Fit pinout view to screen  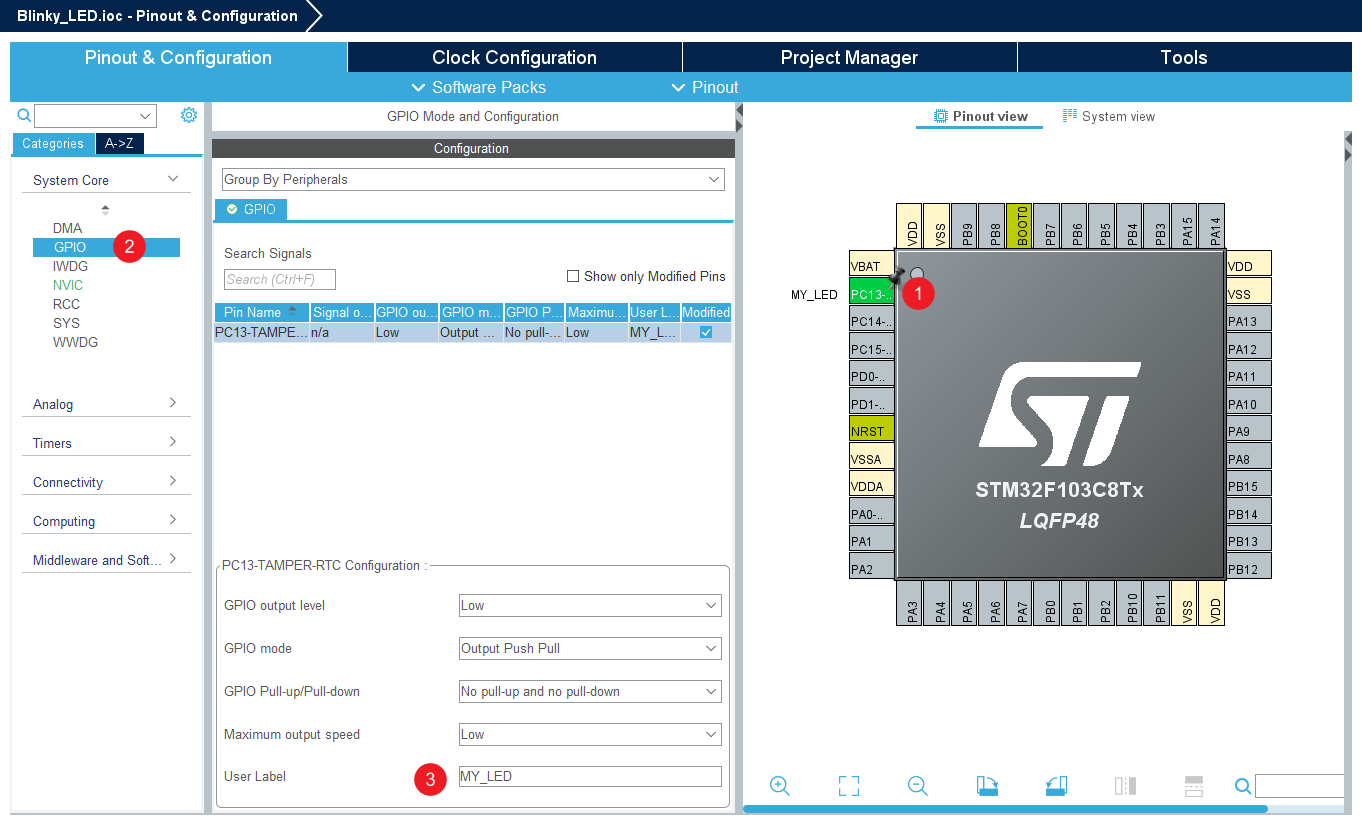coord(849,786)
